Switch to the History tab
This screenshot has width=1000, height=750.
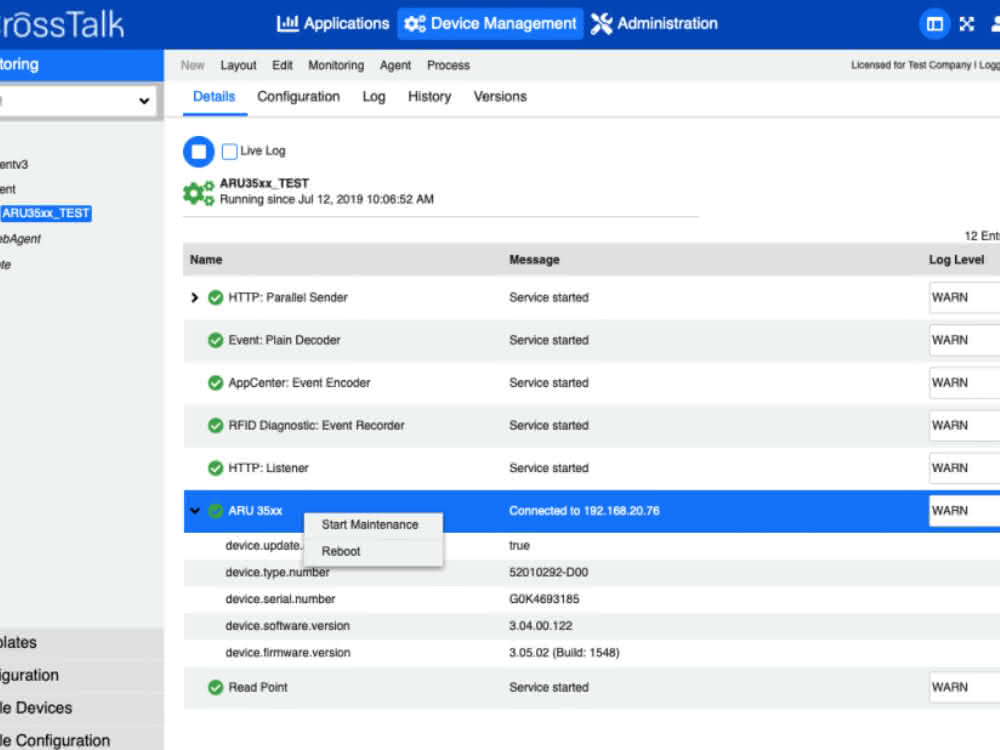pos(429,96)
